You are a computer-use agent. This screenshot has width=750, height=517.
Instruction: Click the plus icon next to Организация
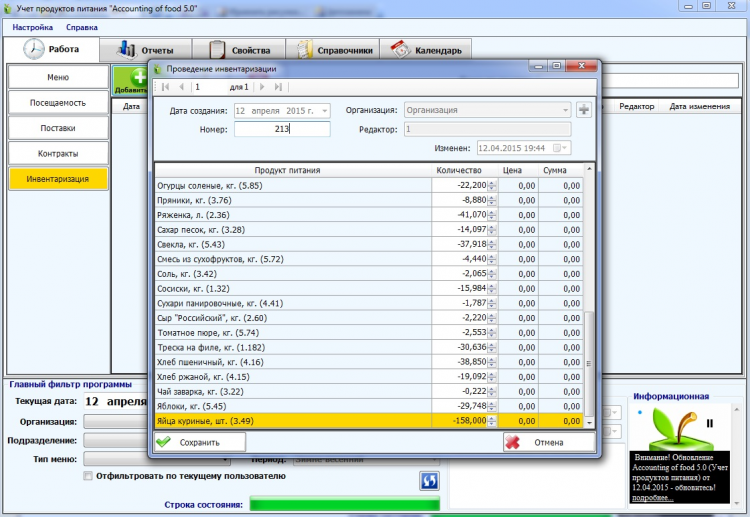point(584,110)
